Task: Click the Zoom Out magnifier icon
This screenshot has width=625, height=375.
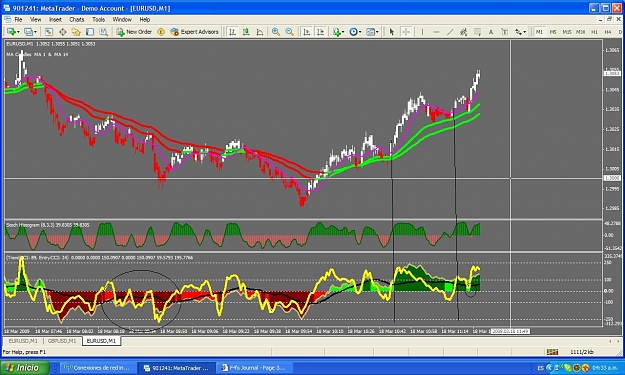Action: click(x=289, y=32)
